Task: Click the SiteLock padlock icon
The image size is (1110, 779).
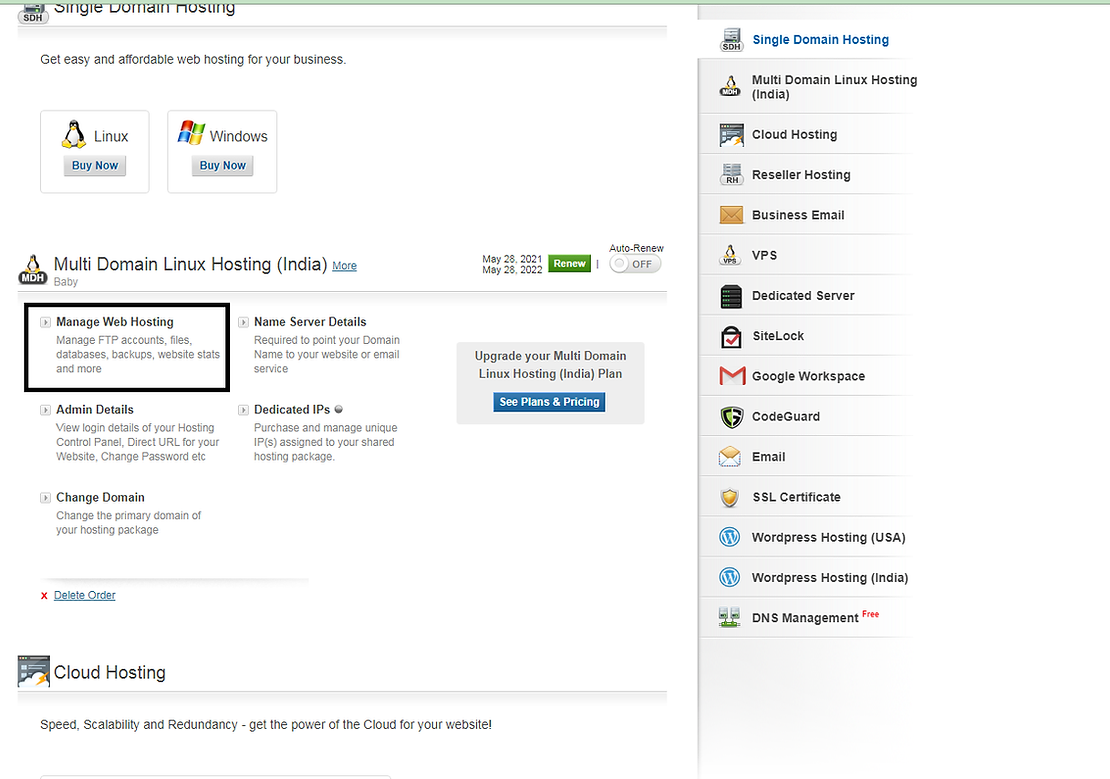Action: [x=732, y=336]
